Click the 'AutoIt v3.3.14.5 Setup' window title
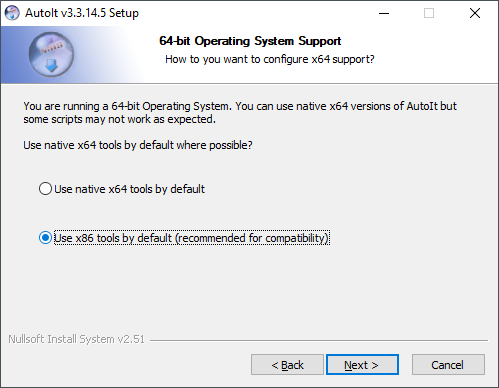Image resolution: width=499 pixels, height=388 pixels. pyautogui.click(x=82, y=13)
